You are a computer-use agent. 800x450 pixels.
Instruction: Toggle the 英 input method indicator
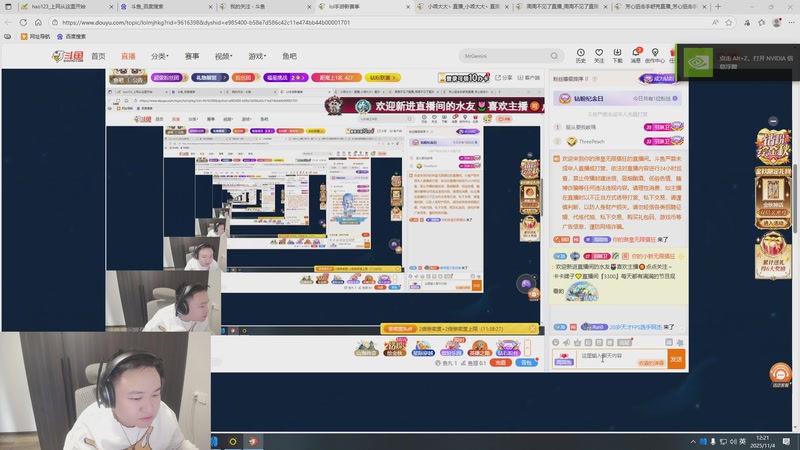743,441
